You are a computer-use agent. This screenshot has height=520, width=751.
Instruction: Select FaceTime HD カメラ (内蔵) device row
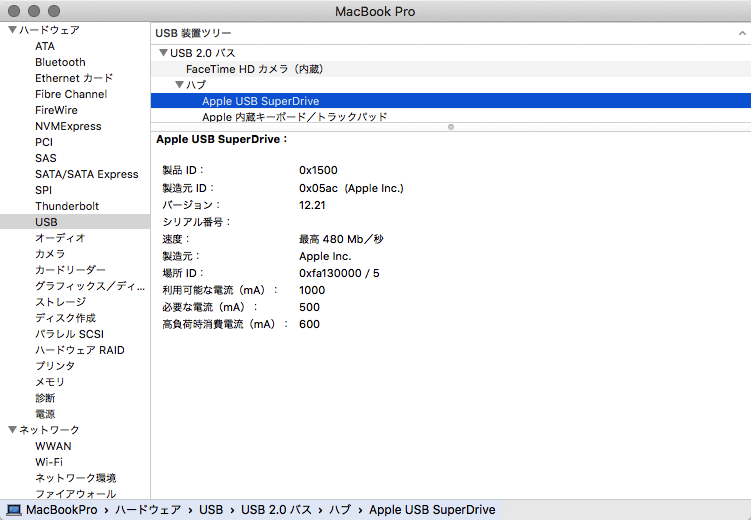click(451, 69)
